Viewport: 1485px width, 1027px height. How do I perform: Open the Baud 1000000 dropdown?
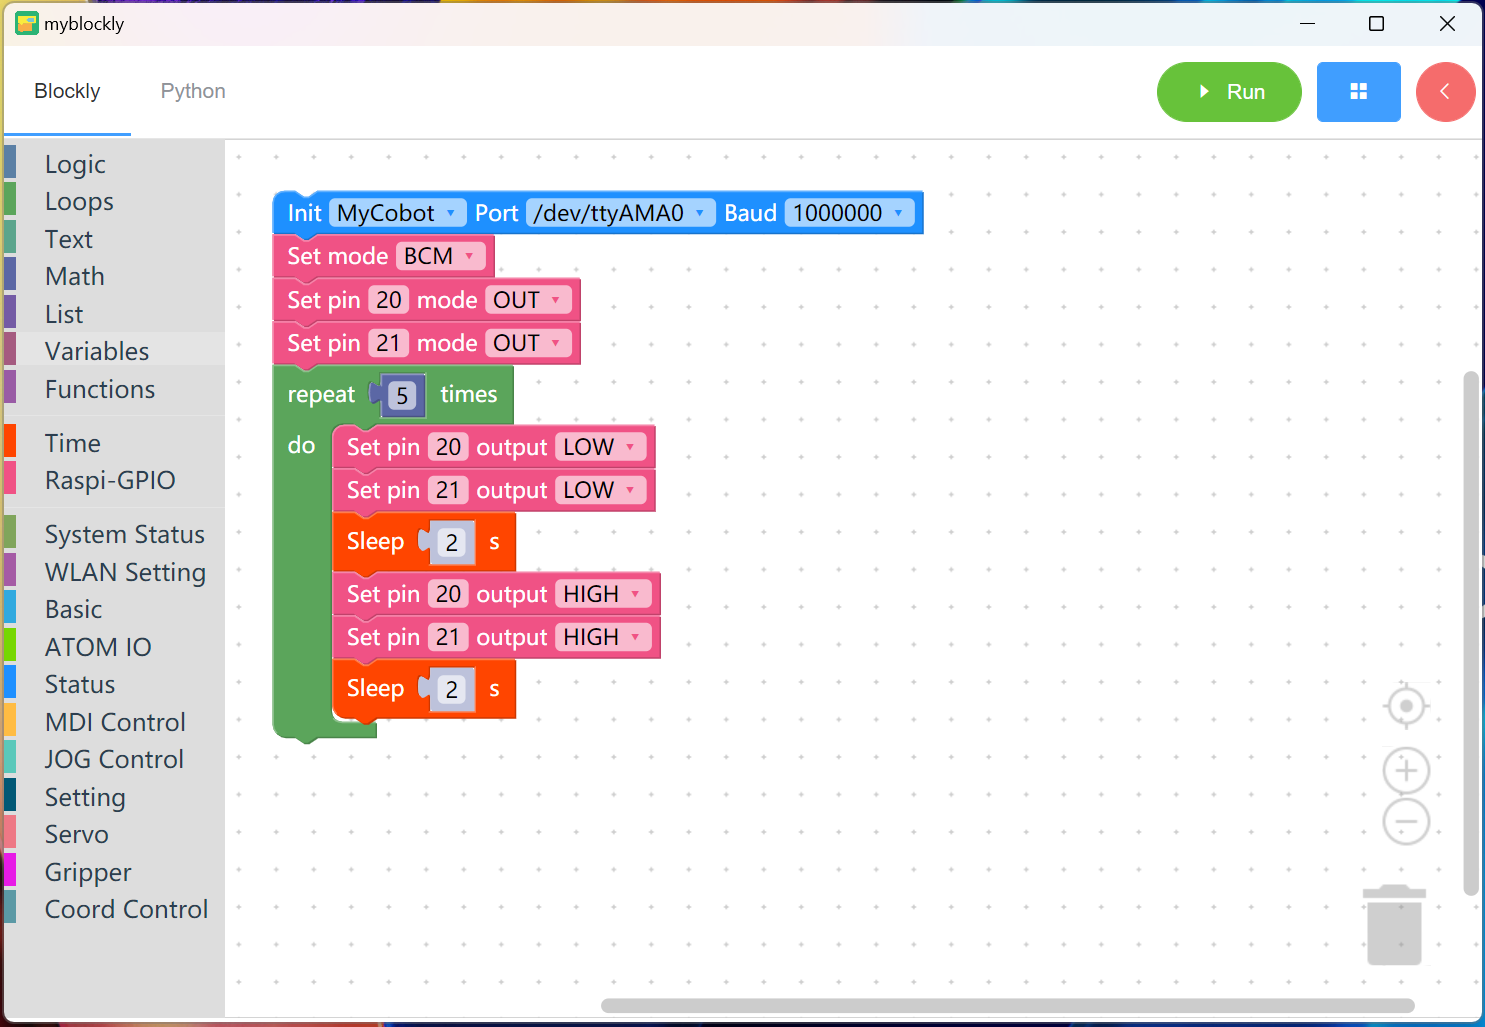[x=849, y=213]
